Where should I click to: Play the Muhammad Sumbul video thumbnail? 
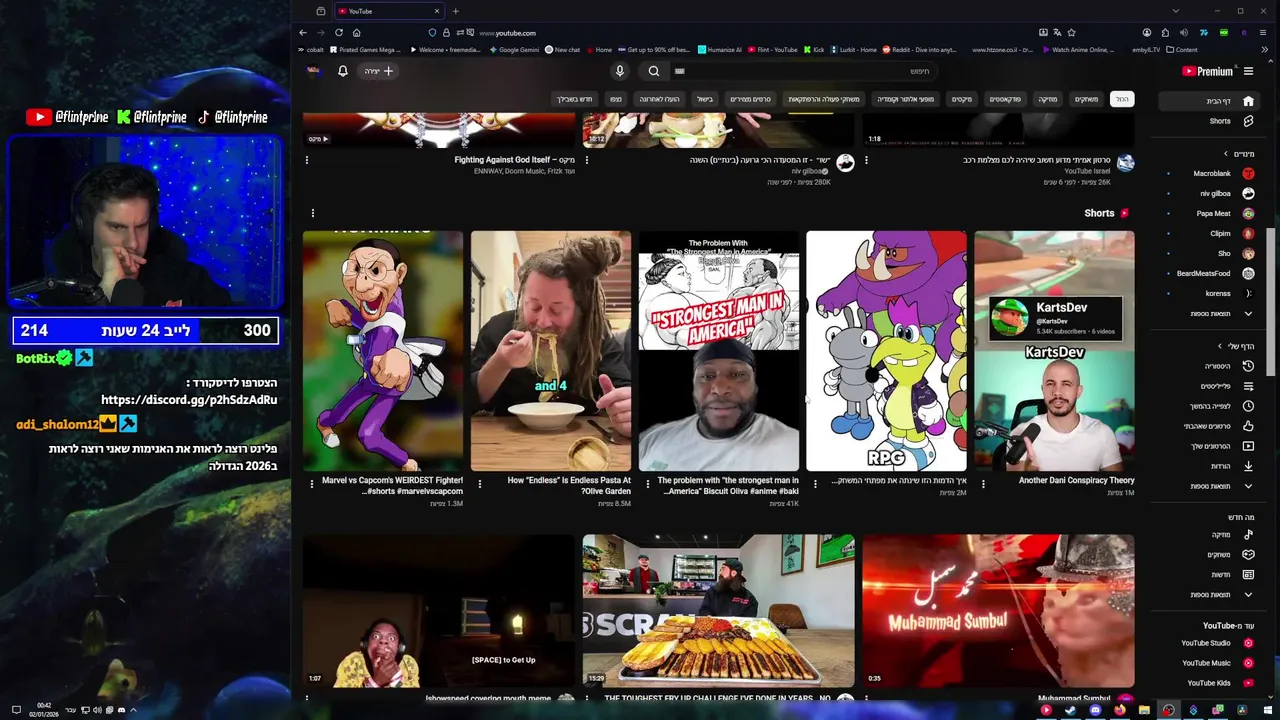click(998, 611)
